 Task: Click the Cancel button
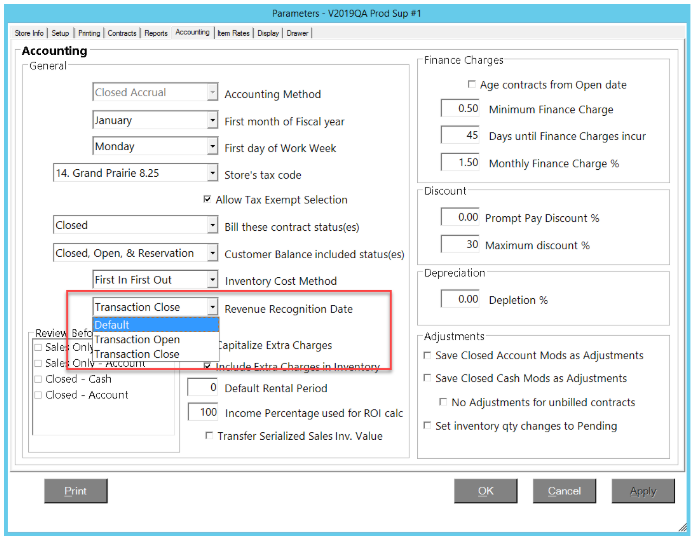point(564,491)
